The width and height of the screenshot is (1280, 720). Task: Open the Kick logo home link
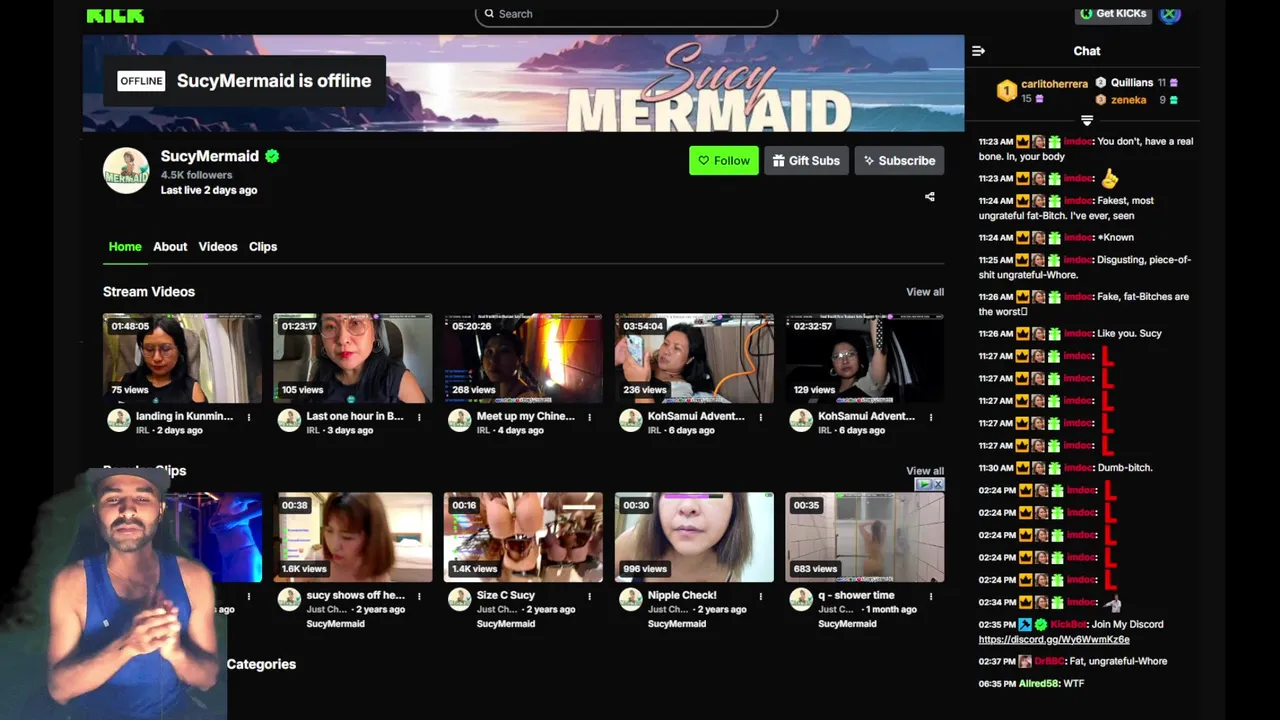[115, 14]
